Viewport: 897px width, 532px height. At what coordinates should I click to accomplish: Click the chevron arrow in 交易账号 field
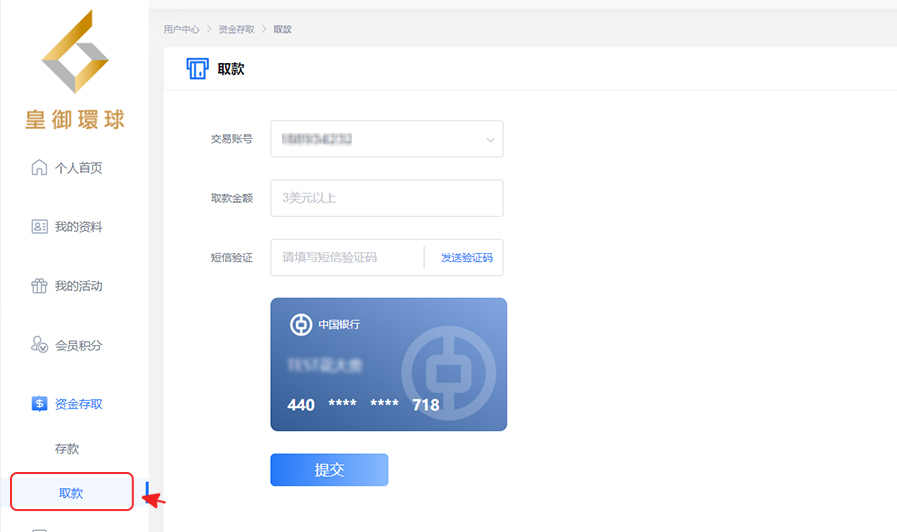(x=490, y=140)
